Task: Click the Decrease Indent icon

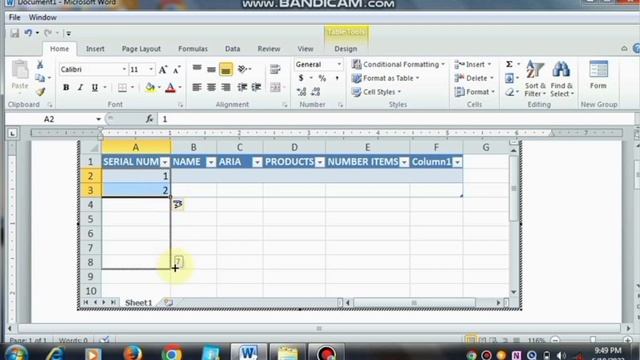Action: [x=242, y=87]
